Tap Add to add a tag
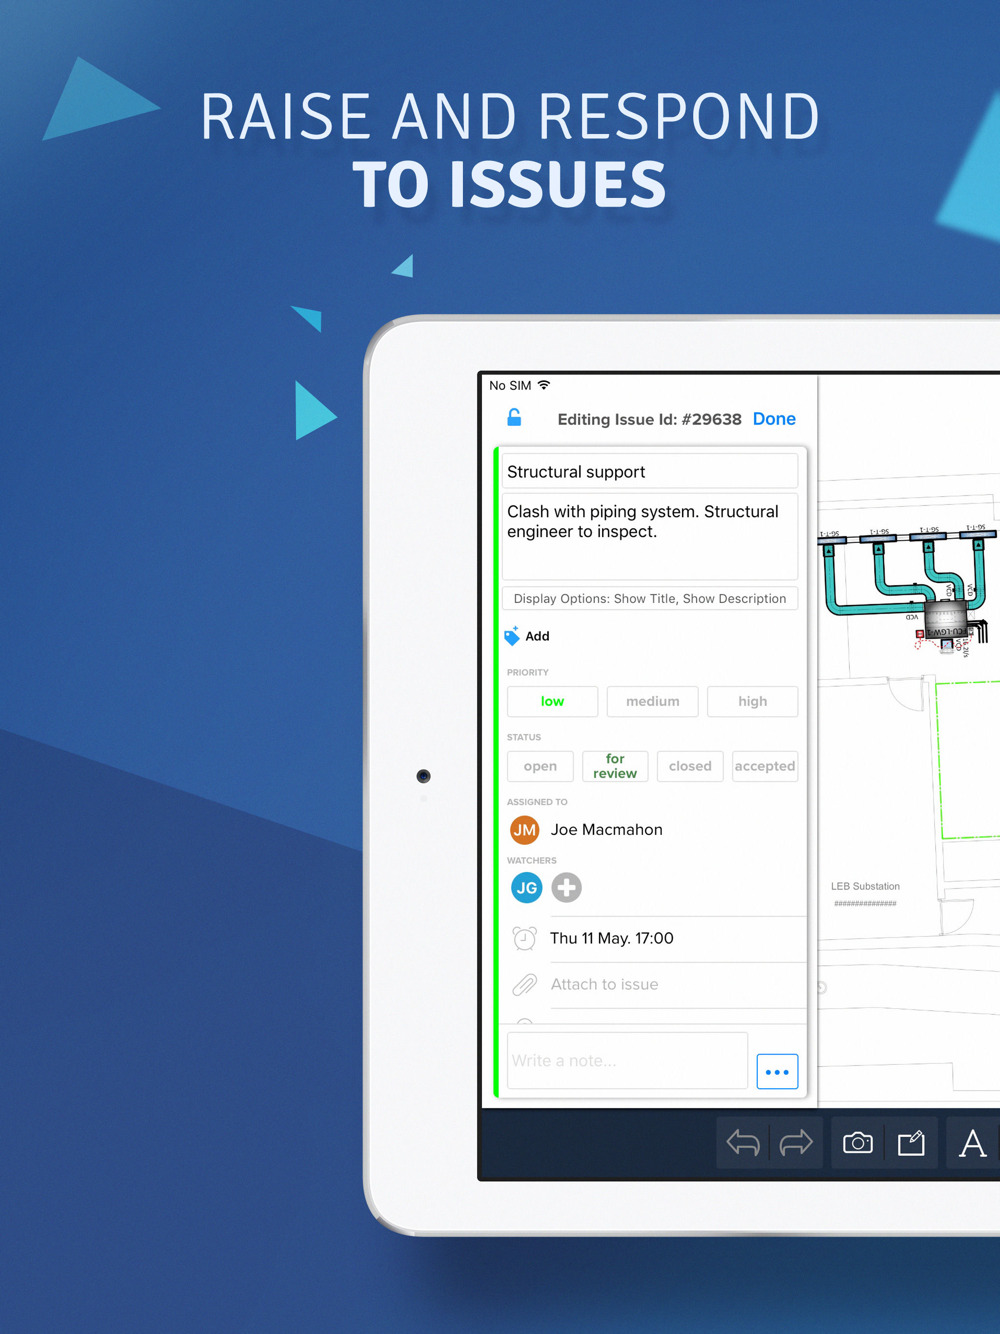This screenshot has width=1000, height=1334. pos(537,636)
